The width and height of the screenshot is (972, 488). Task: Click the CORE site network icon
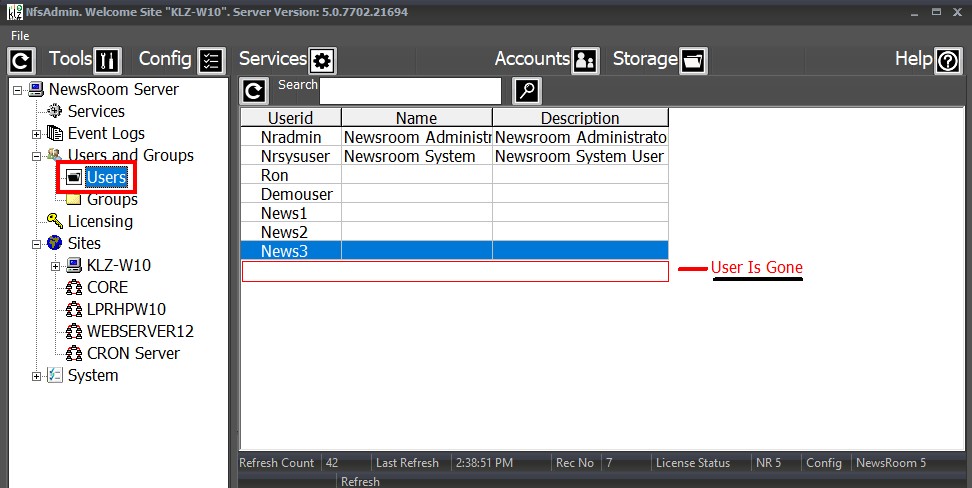tap(74, 288)
